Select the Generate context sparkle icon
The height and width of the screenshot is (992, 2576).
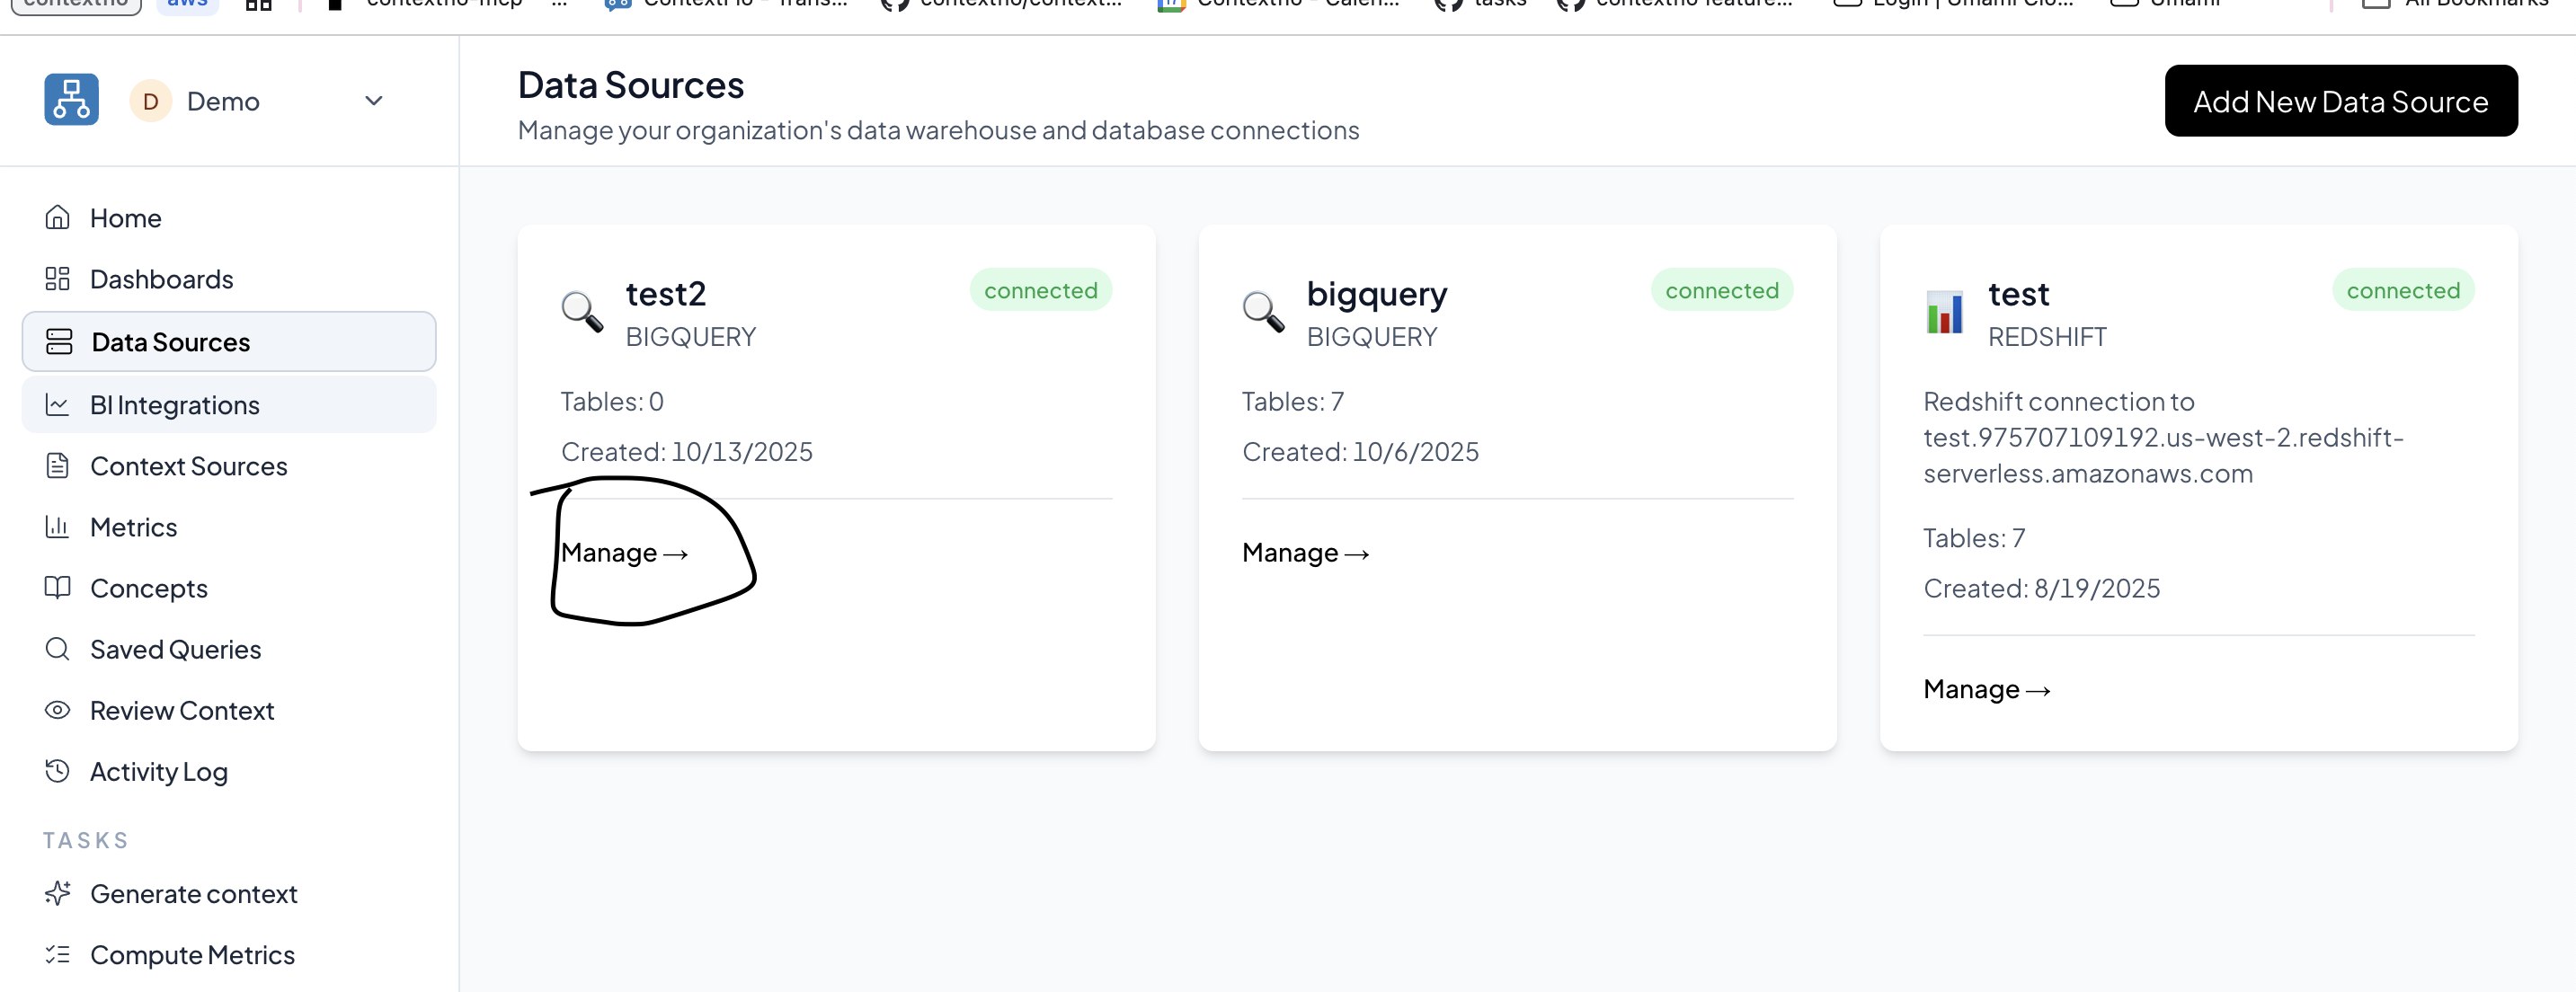pos(58,893)
